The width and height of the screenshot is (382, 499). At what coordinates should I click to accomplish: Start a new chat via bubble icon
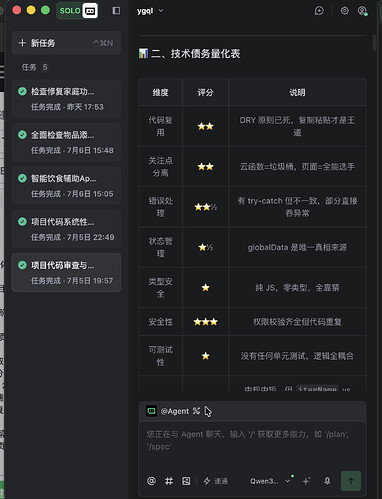click(x=319, y=11)
